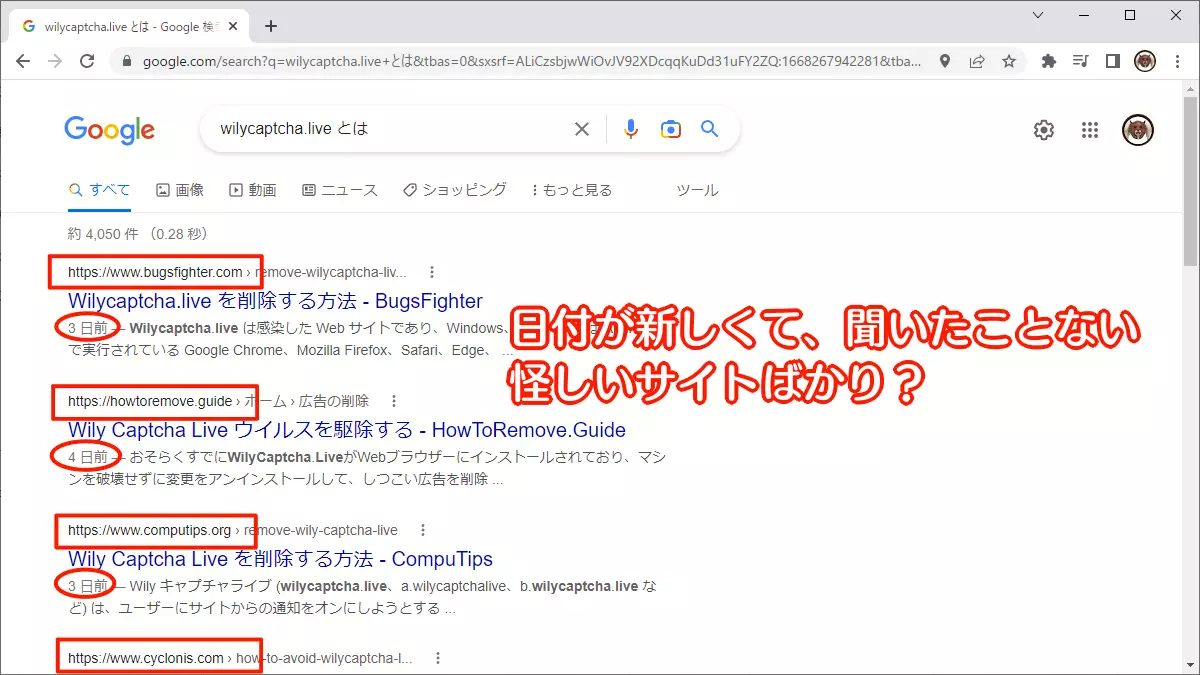The image size is (1200, 675).
Task: Open Google Lens image search
Action: click(670, 129)
